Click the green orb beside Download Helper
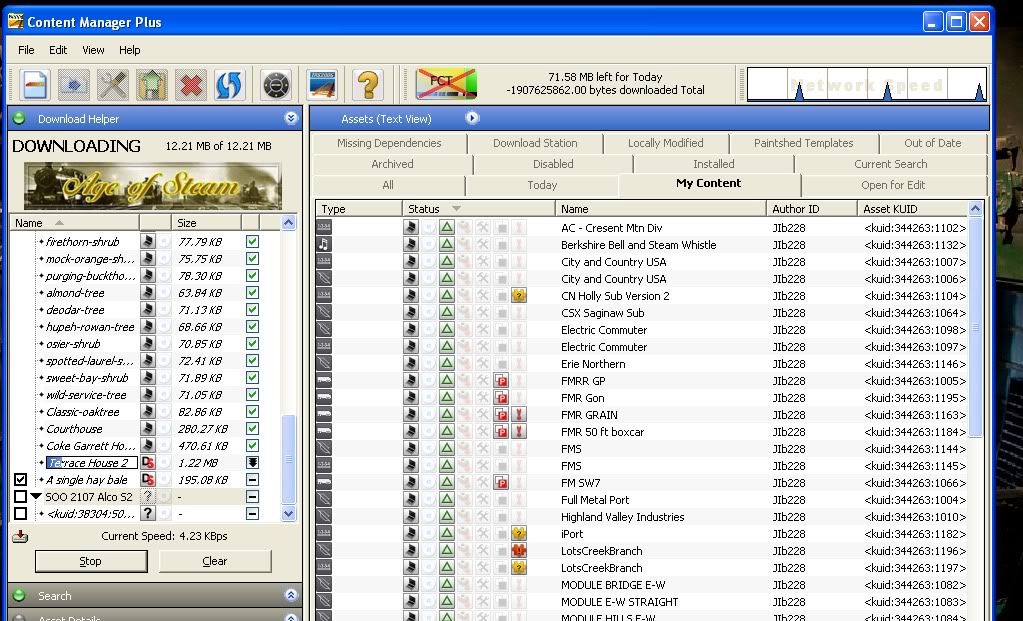This screenshot has height=621, width=1023. click(19, 119)
